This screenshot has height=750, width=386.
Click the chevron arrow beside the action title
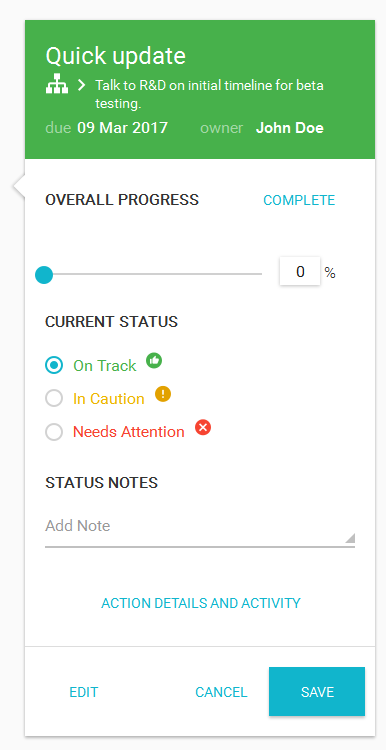click(x=82, y=85)
